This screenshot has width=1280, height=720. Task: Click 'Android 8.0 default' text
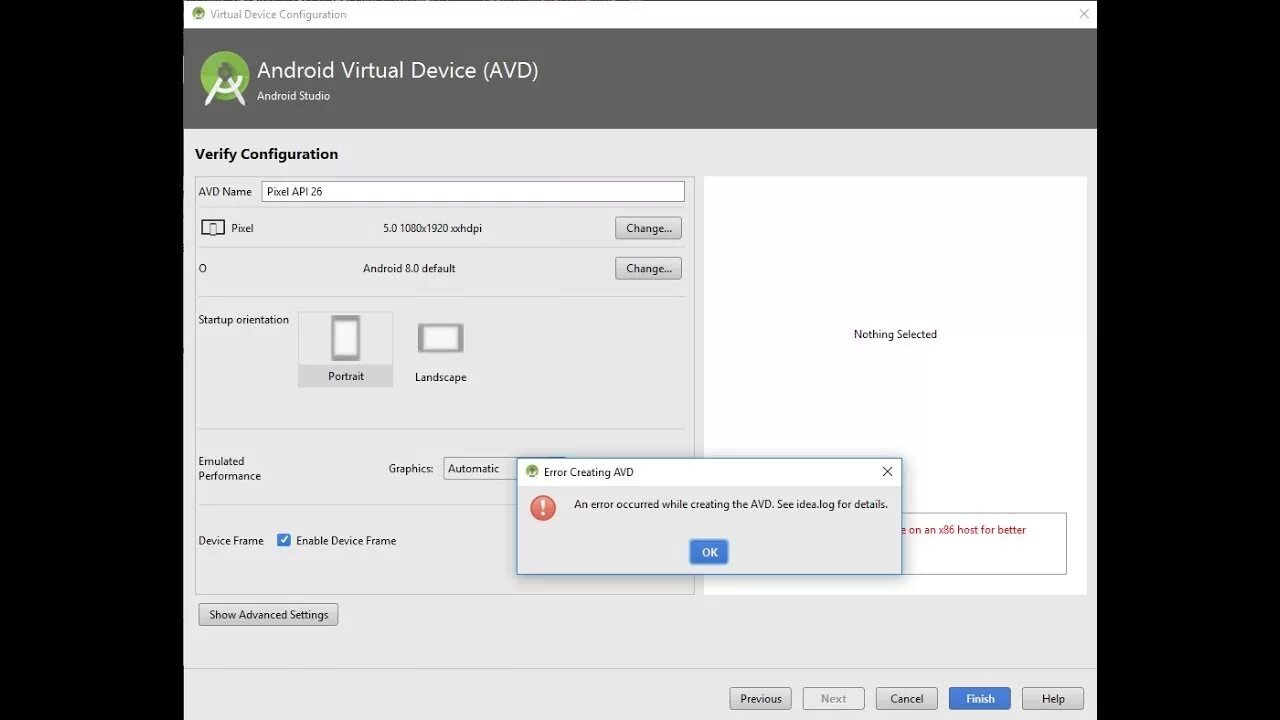click(x=409, y=268)
